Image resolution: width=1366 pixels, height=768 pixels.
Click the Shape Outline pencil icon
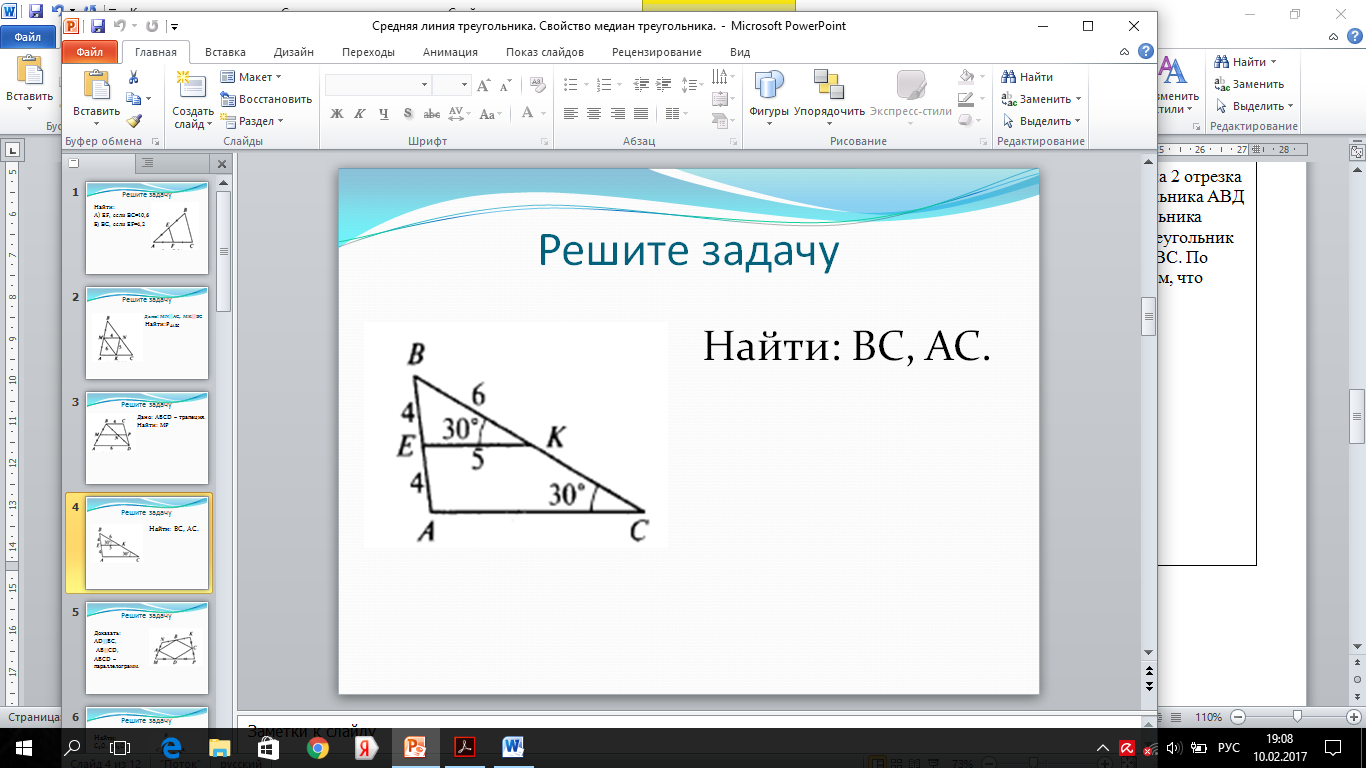(x=966, y=99)
